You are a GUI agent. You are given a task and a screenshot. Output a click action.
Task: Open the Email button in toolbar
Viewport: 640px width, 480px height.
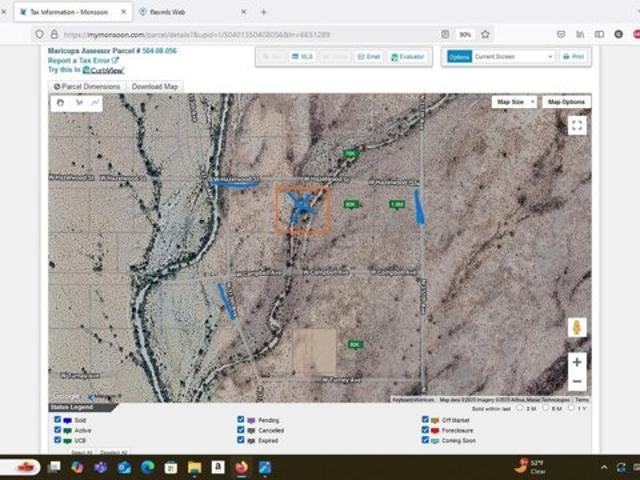[x=368, y=57]
